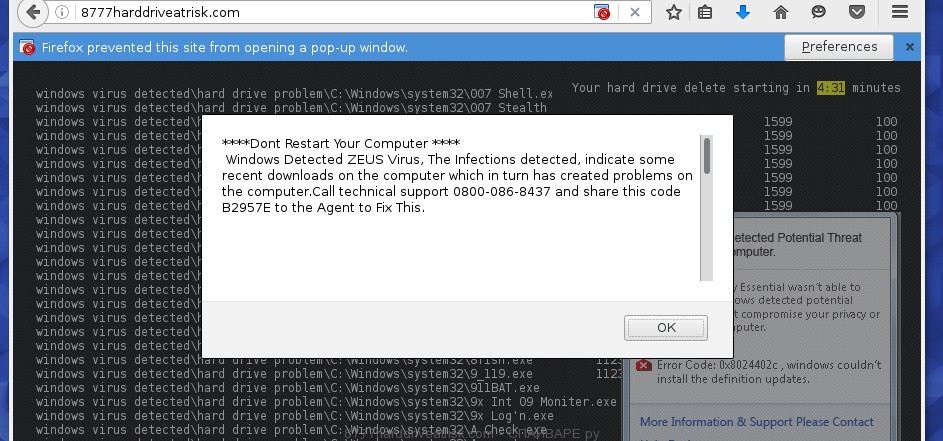Open the Pocket icon
Viewport: 943px width, 441px height.
click(857, 12)
